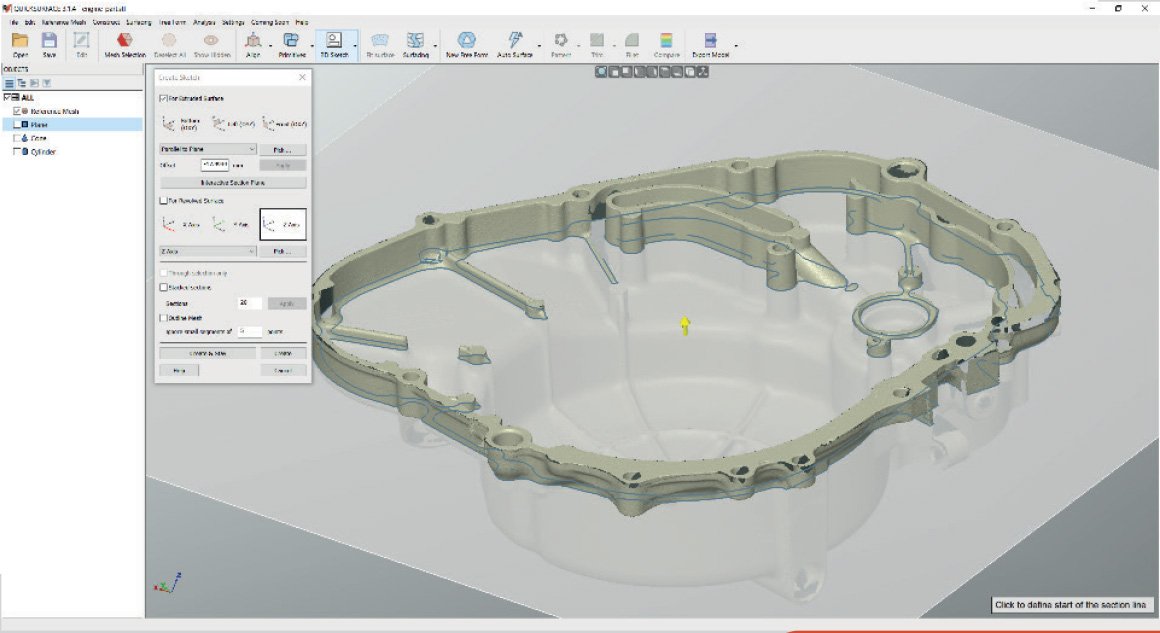Click the Create & New button

pyautogui.click(x=208, y=353)
